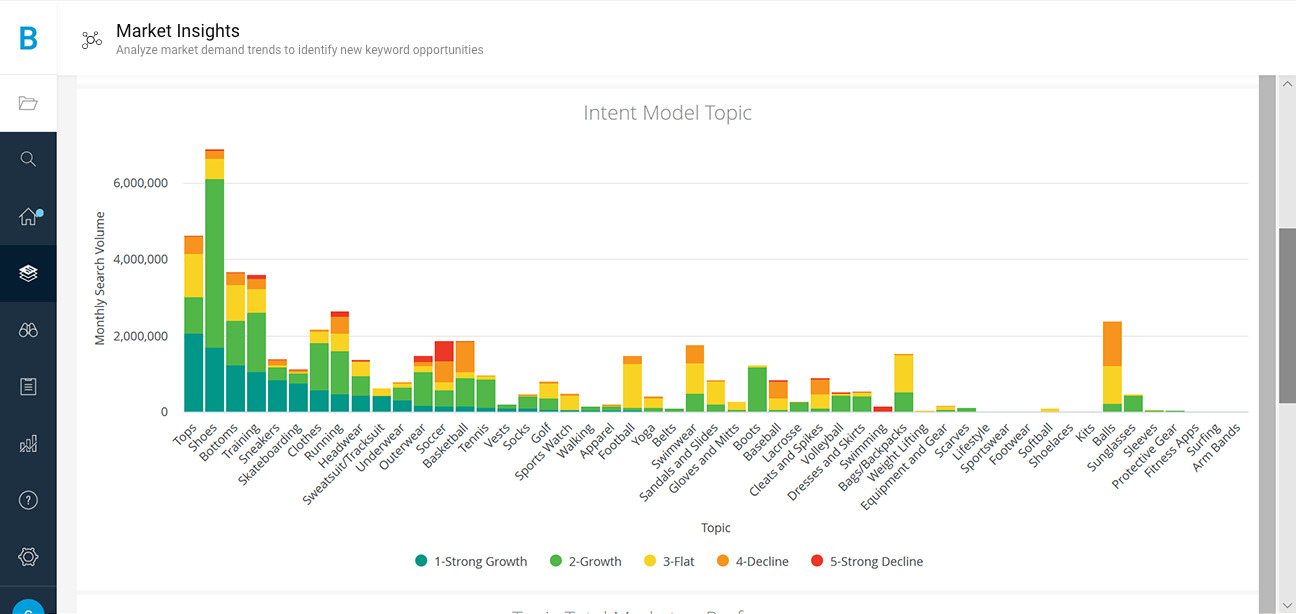This screenshot has height=614, width=1296.
Task: Toggle the 3-Flat legend series
Action: click(x=677, y=562)
